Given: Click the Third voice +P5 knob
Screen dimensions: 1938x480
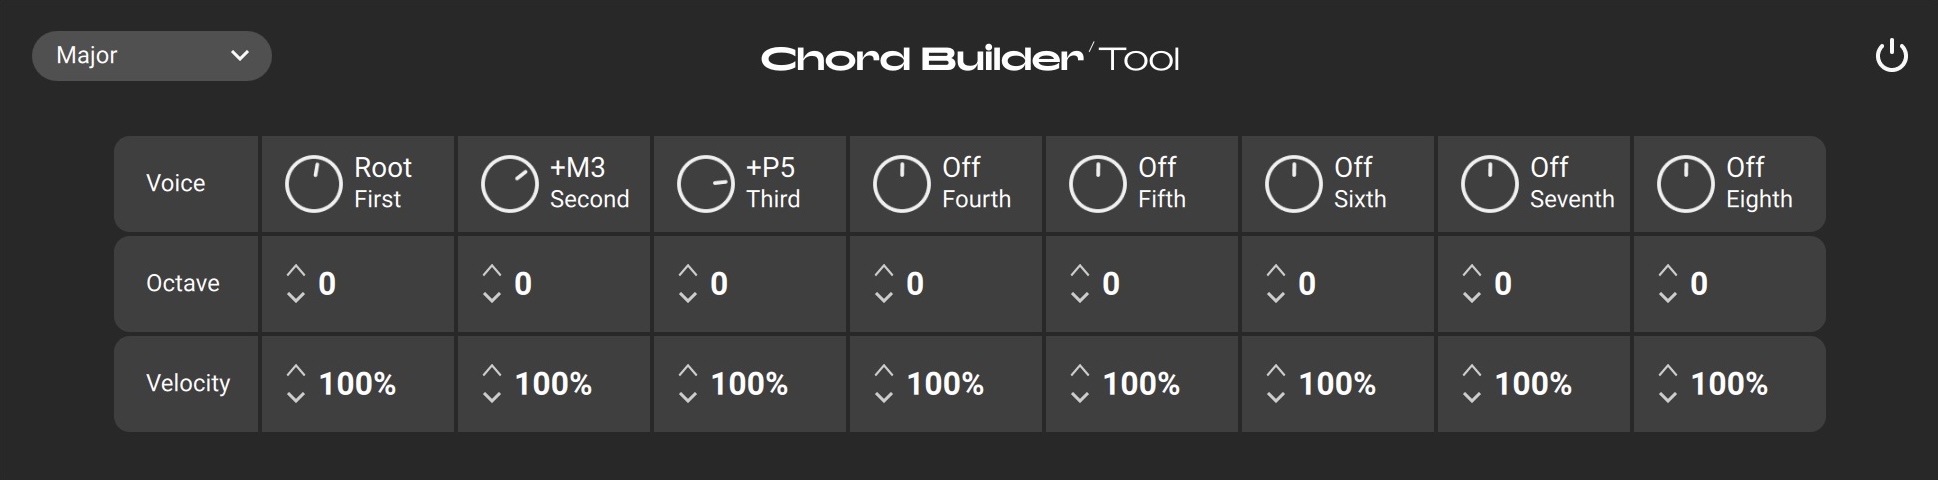Looking at the screenshot, I should [x=706, y=184].
